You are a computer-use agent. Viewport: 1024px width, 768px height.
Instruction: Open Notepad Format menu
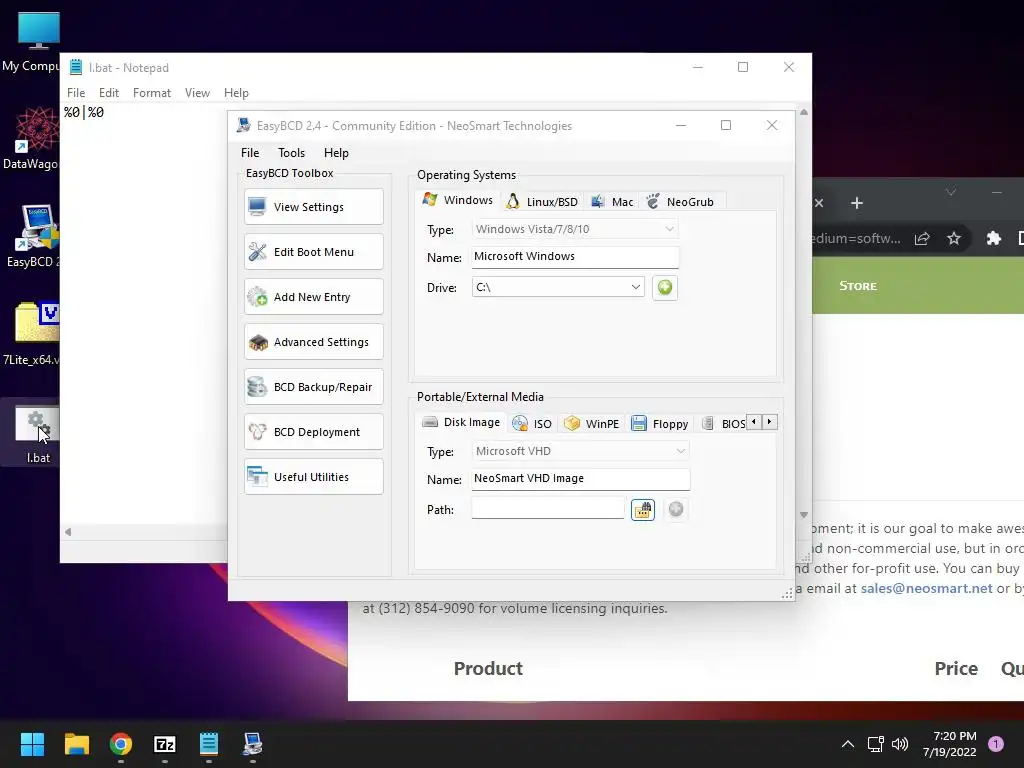[152, 93]
